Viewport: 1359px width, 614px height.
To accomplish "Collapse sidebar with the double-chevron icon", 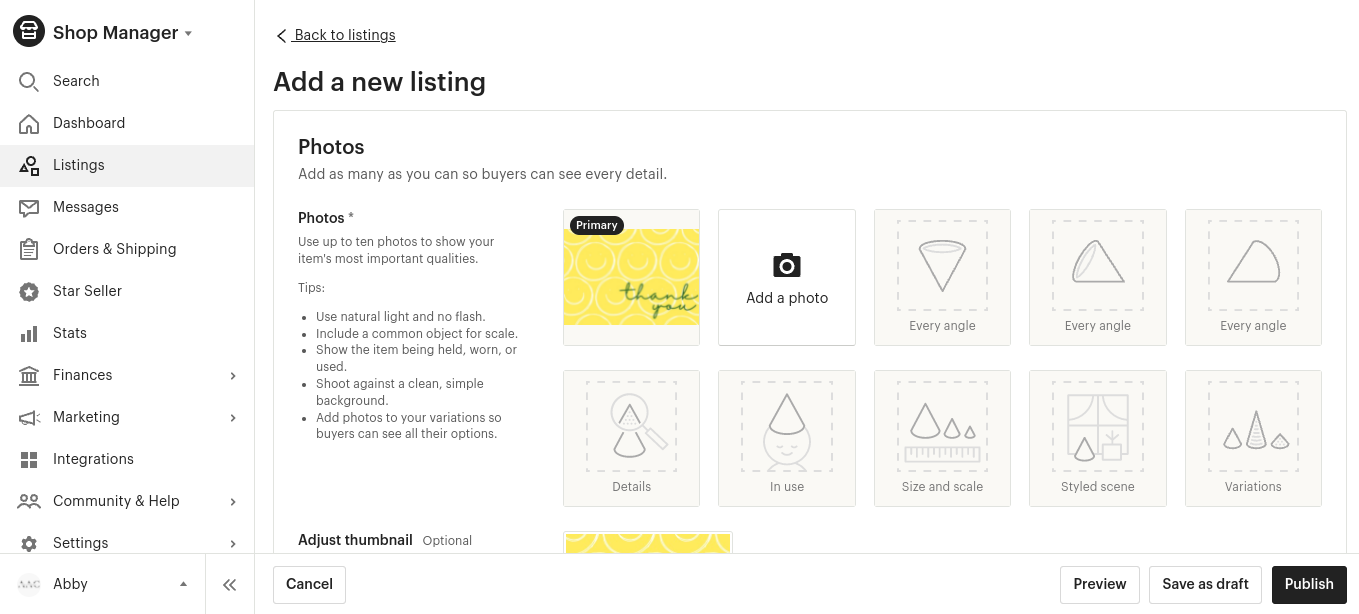I will 229,585.
